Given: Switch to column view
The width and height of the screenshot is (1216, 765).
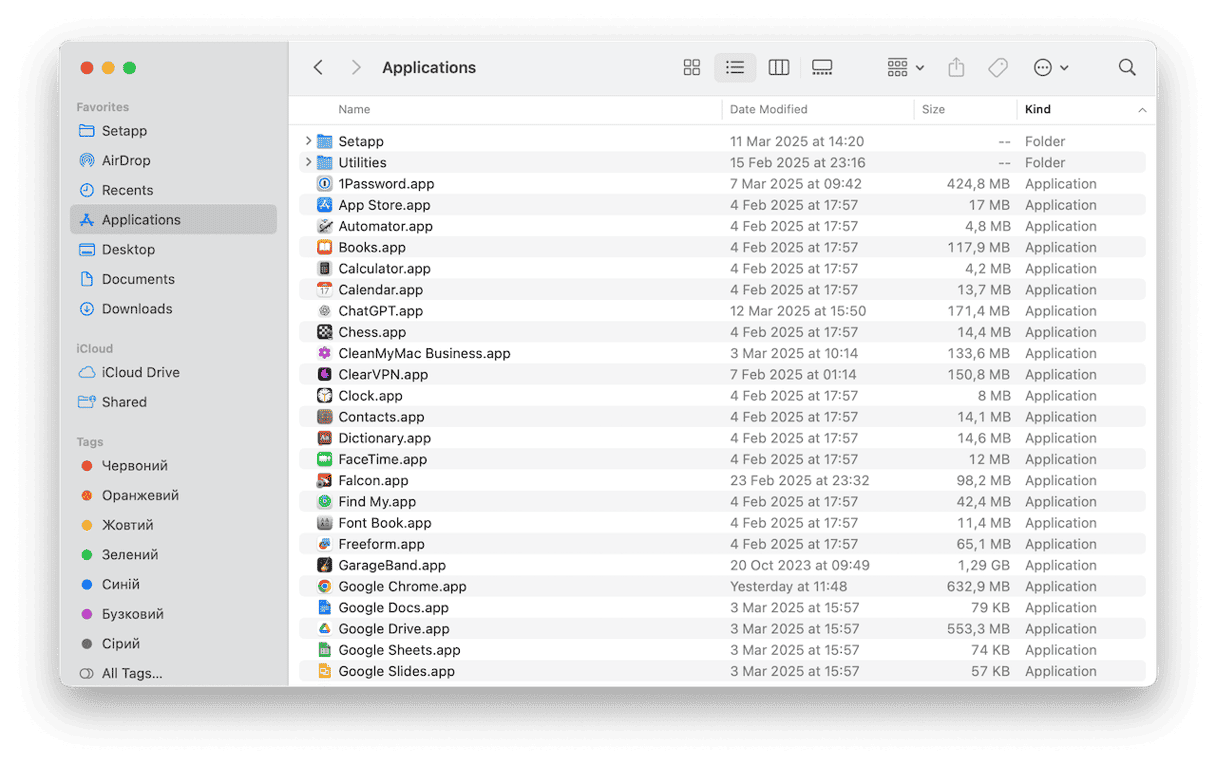Looking at the screenshot, I should point(778,68).
